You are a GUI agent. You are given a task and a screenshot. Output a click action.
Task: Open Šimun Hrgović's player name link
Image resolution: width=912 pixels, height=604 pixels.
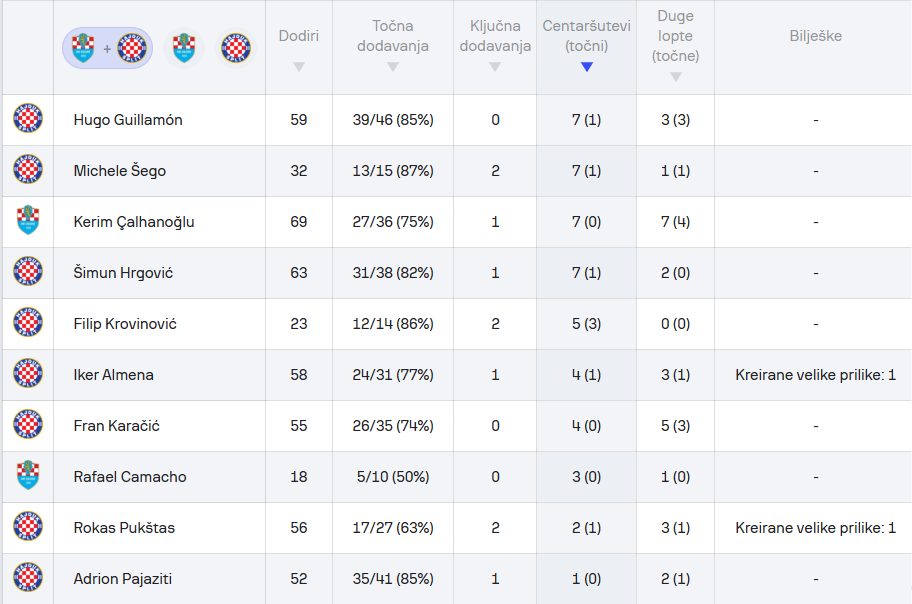[x=124, y=273]
